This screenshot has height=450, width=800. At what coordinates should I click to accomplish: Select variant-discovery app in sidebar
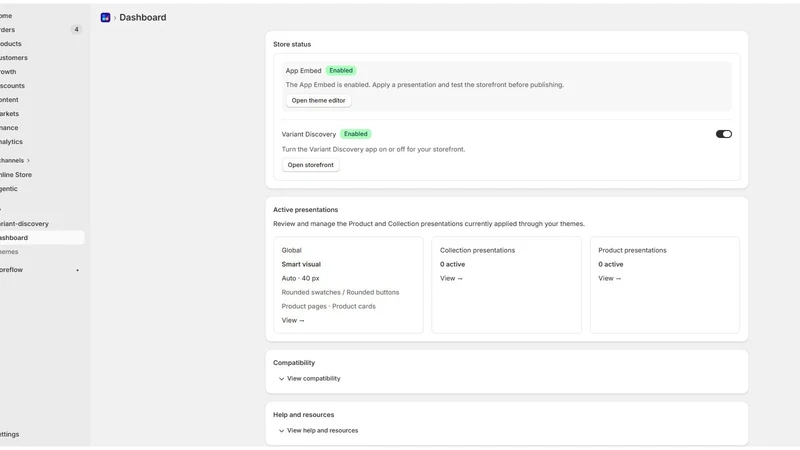pos(24,224)
